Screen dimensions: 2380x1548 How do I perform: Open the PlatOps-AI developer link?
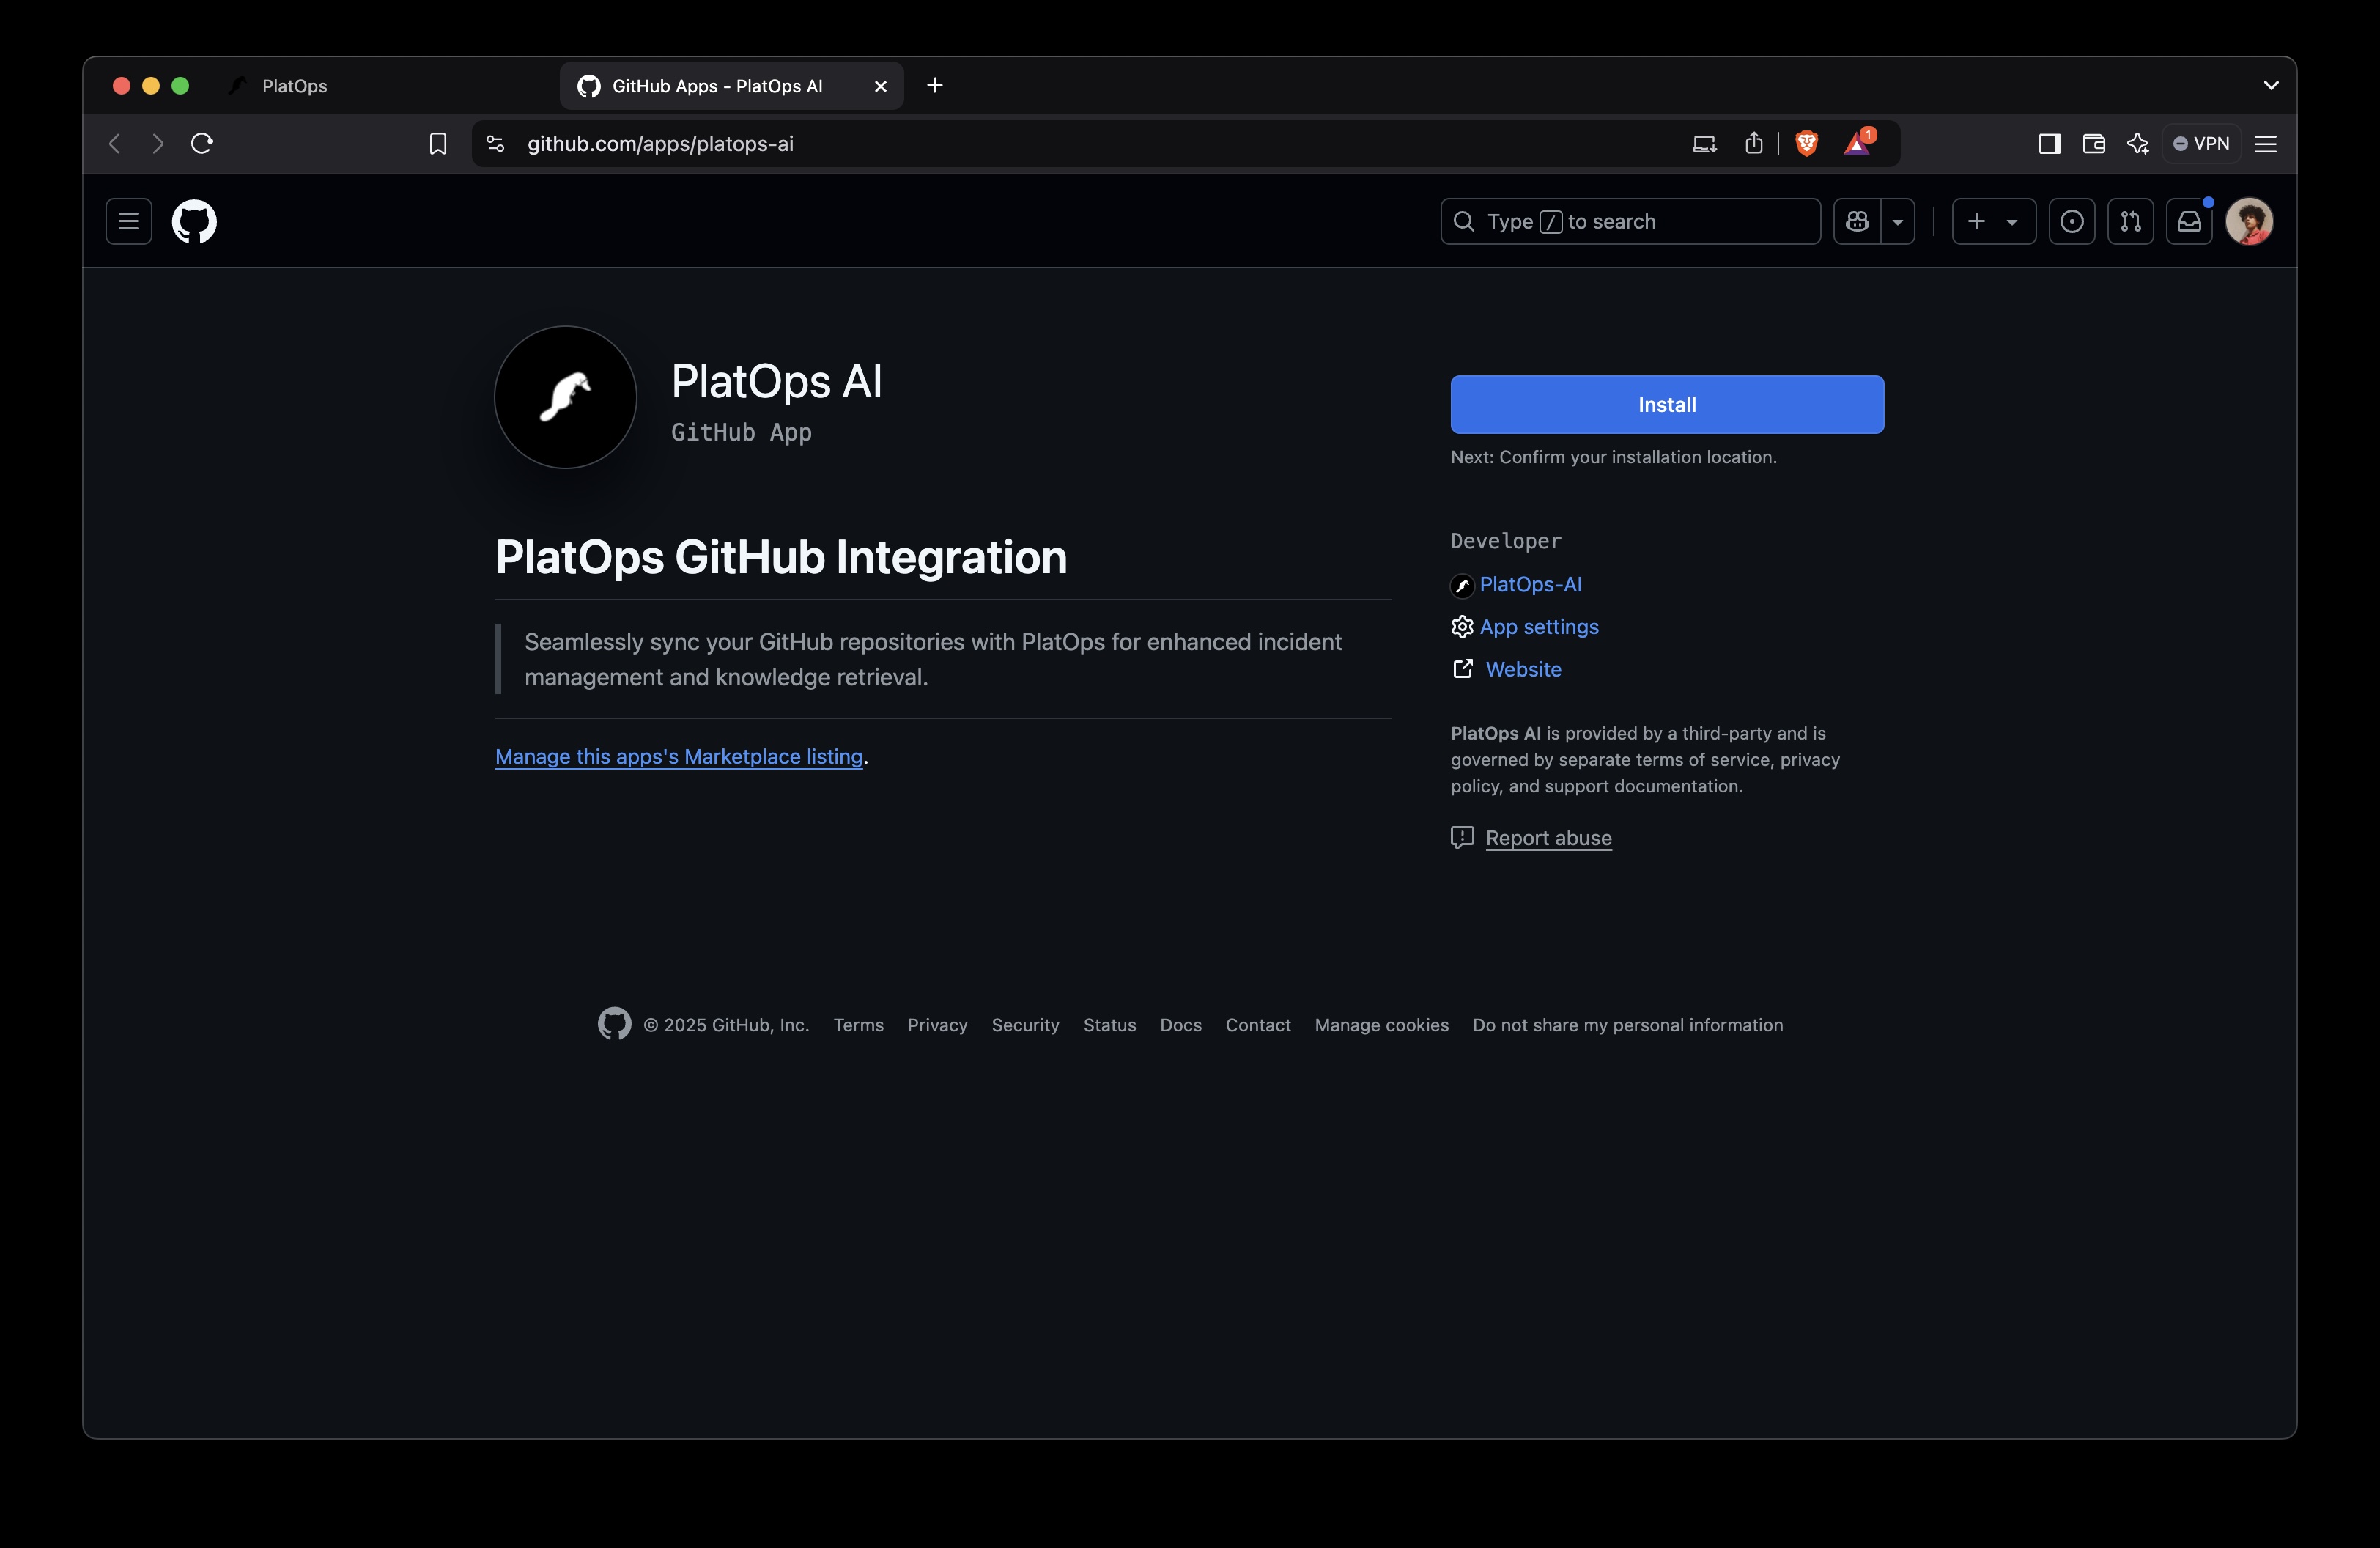click(1530, 585)
